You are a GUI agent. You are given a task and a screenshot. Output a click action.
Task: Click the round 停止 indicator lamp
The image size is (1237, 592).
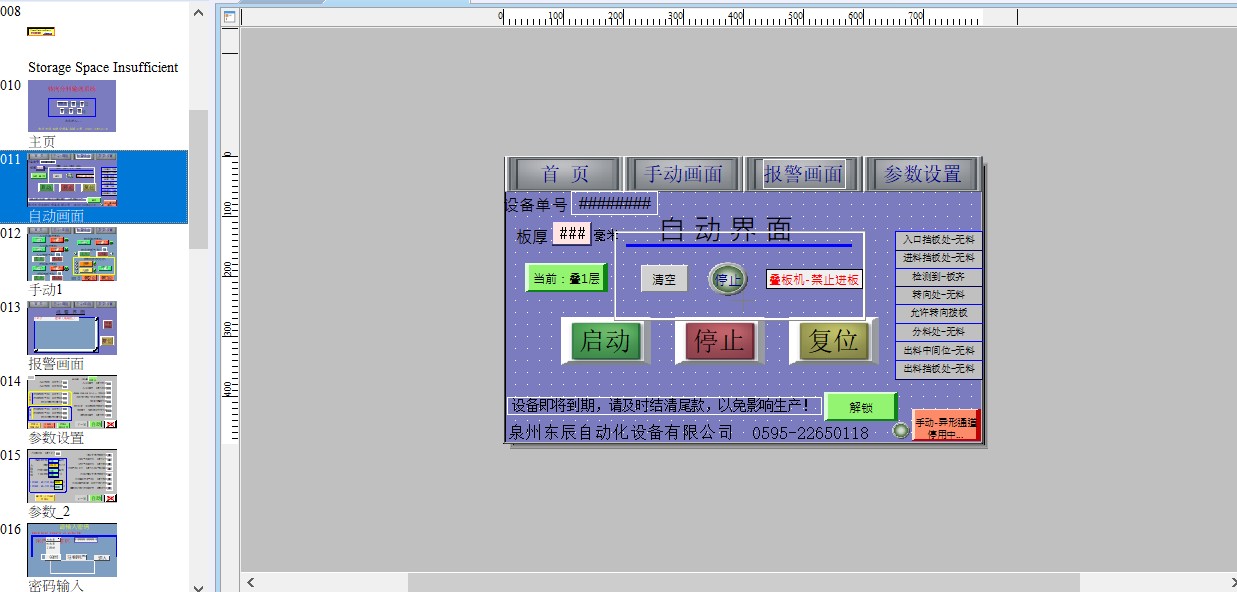pos(727,280)
